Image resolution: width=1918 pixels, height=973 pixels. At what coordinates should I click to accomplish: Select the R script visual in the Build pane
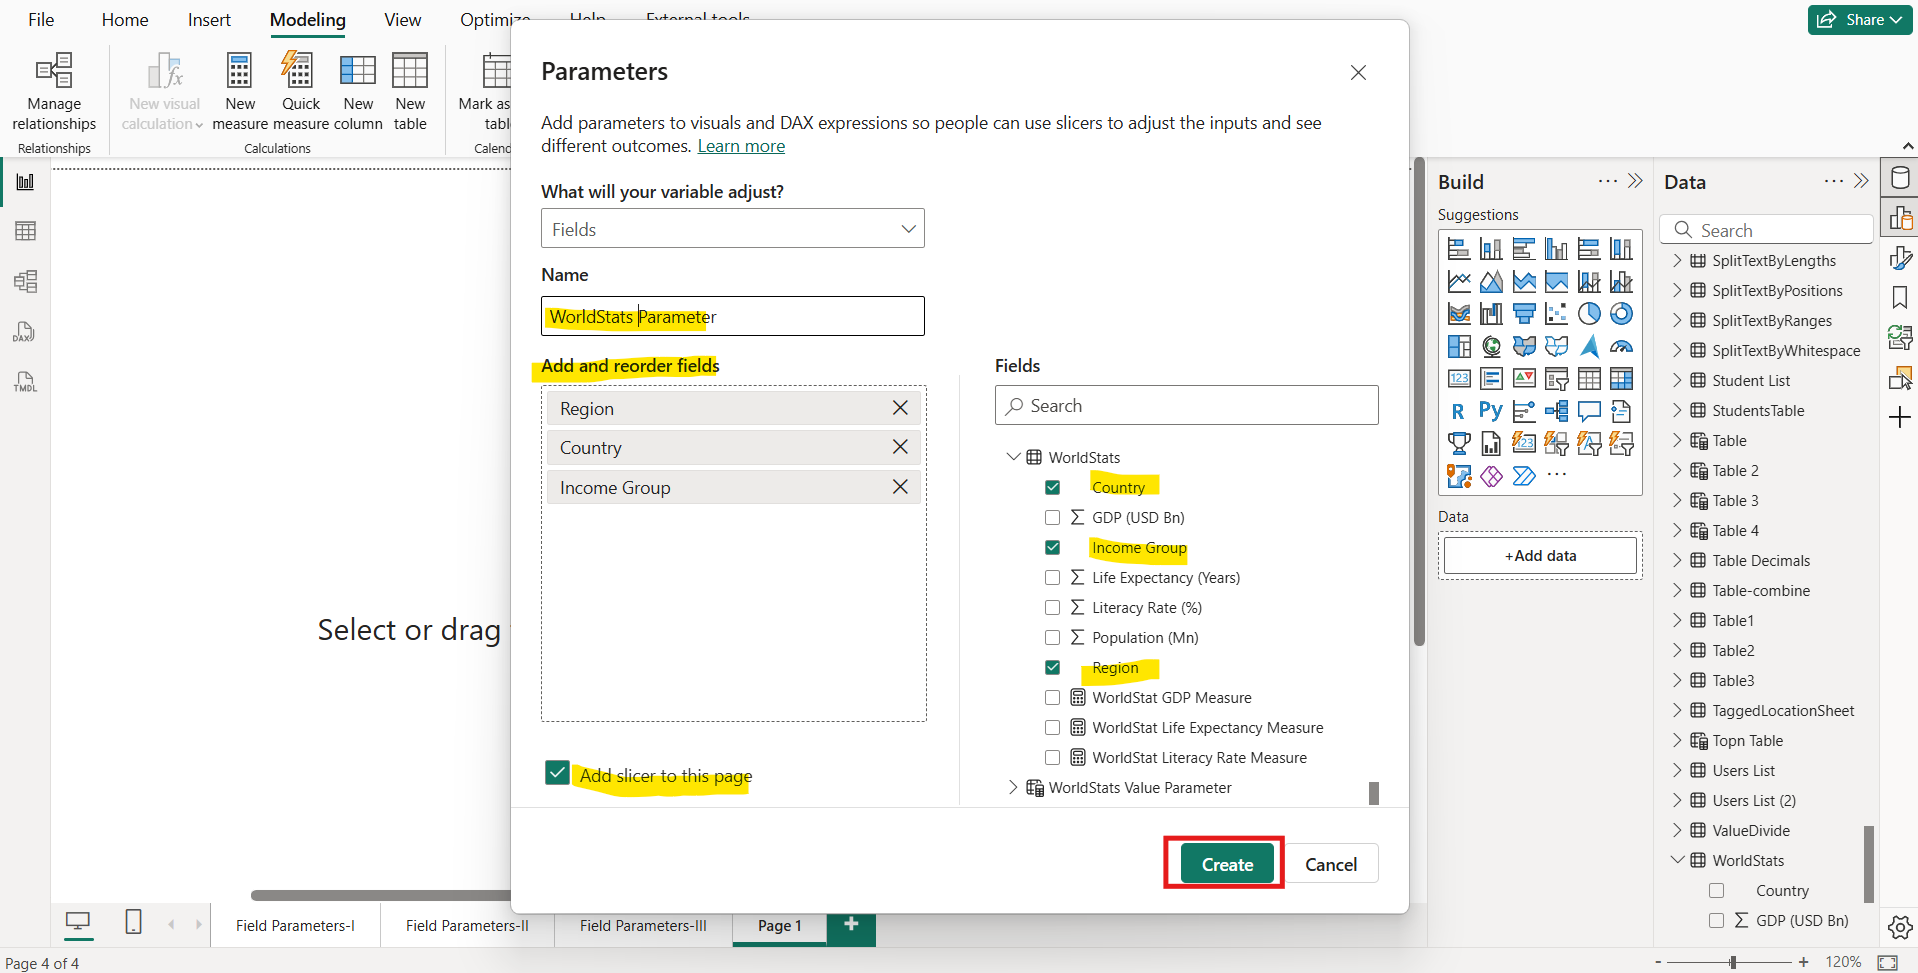coord(1458,410)
